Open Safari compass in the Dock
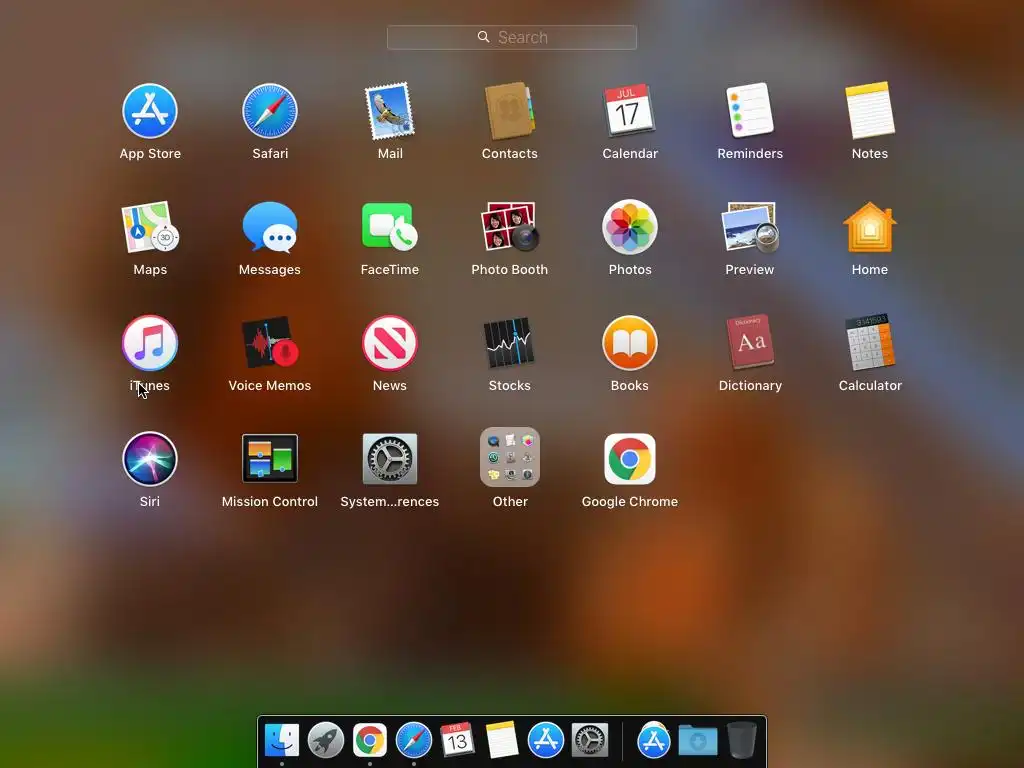 click(x=414, y=740)
